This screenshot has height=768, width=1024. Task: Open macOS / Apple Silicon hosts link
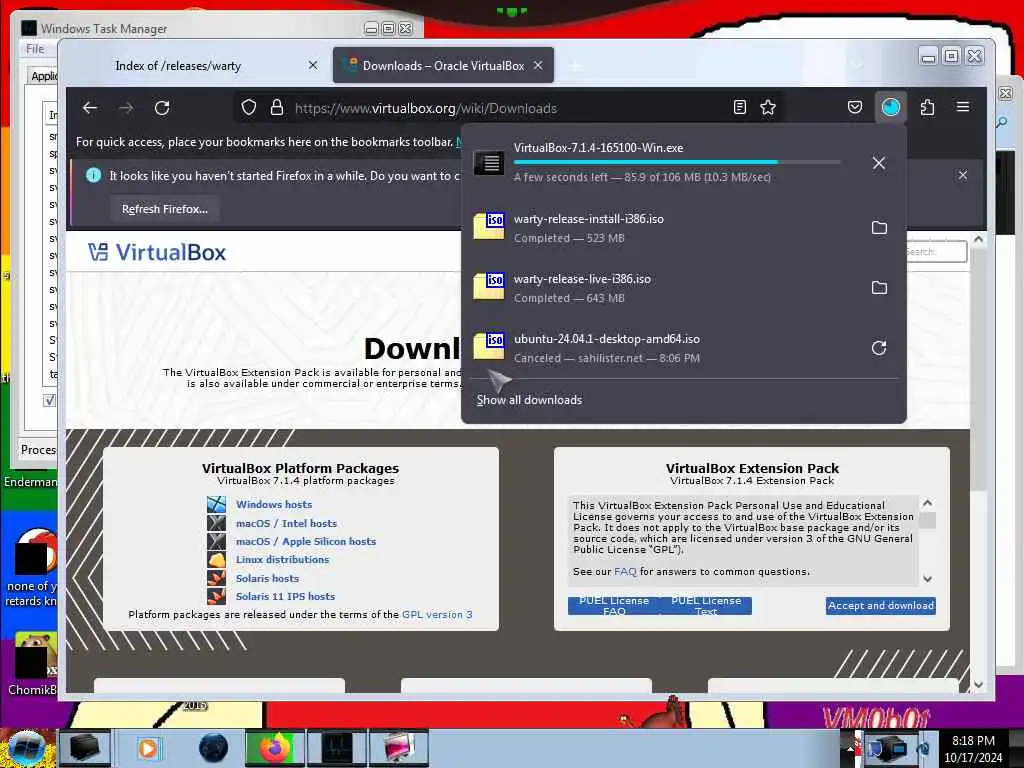306,541
